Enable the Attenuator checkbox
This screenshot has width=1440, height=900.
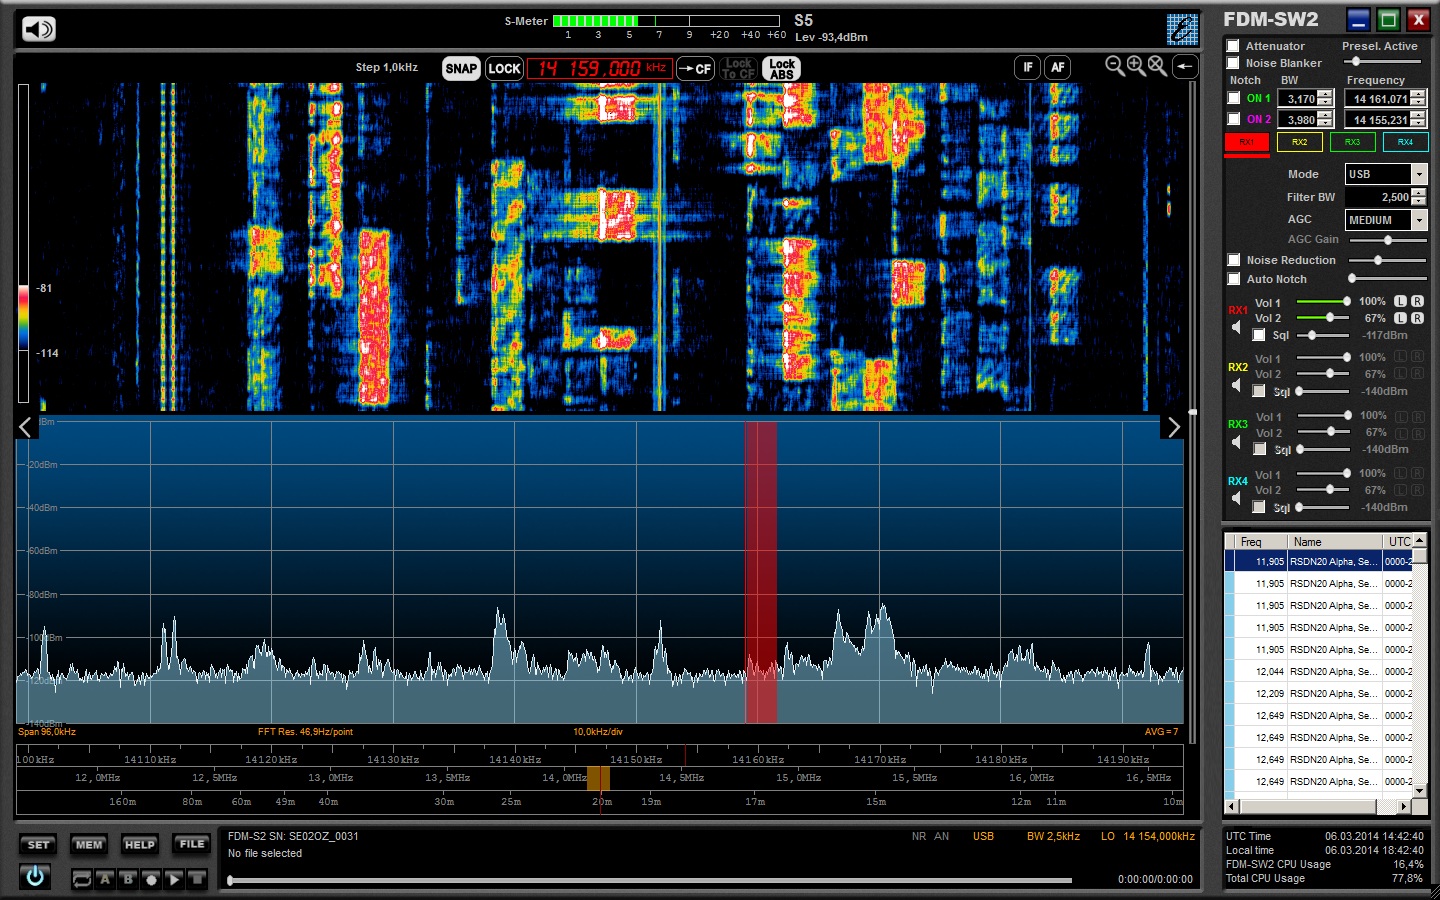[x=1233, y=46]
